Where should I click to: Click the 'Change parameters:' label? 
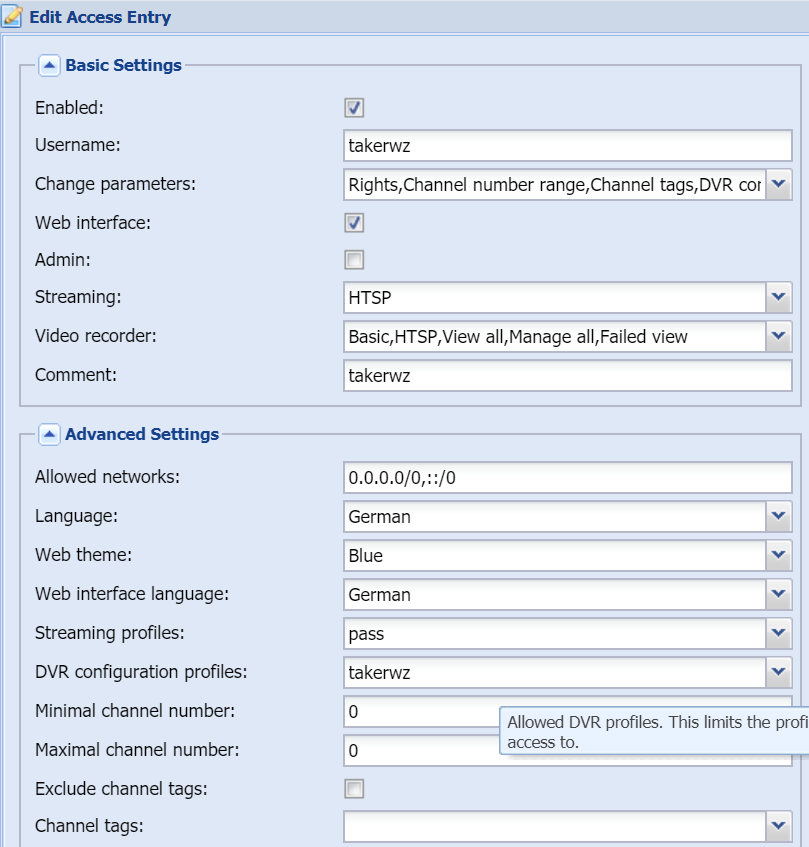pyautogui.click(x=116, y=184)
